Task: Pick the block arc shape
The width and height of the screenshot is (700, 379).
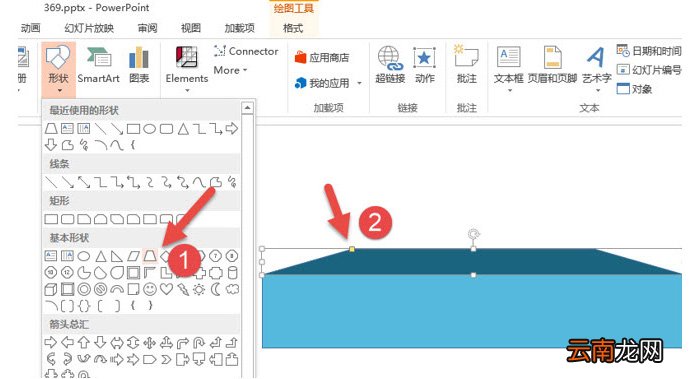Action: click(117, 290)
